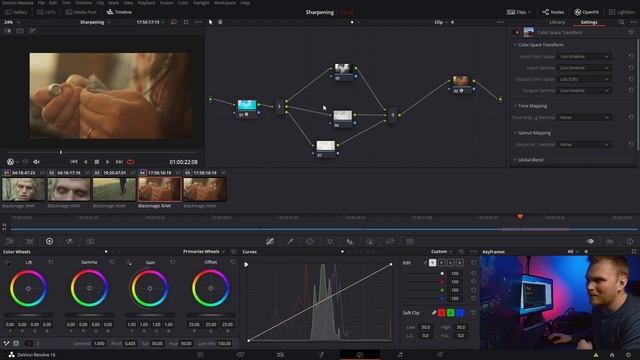Toggle the Color Space Transform effect enable switch

click(x=516, y=32)
